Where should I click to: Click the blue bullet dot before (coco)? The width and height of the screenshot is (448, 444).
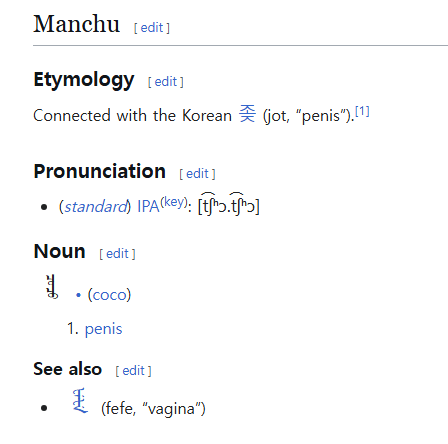(78, 295)
